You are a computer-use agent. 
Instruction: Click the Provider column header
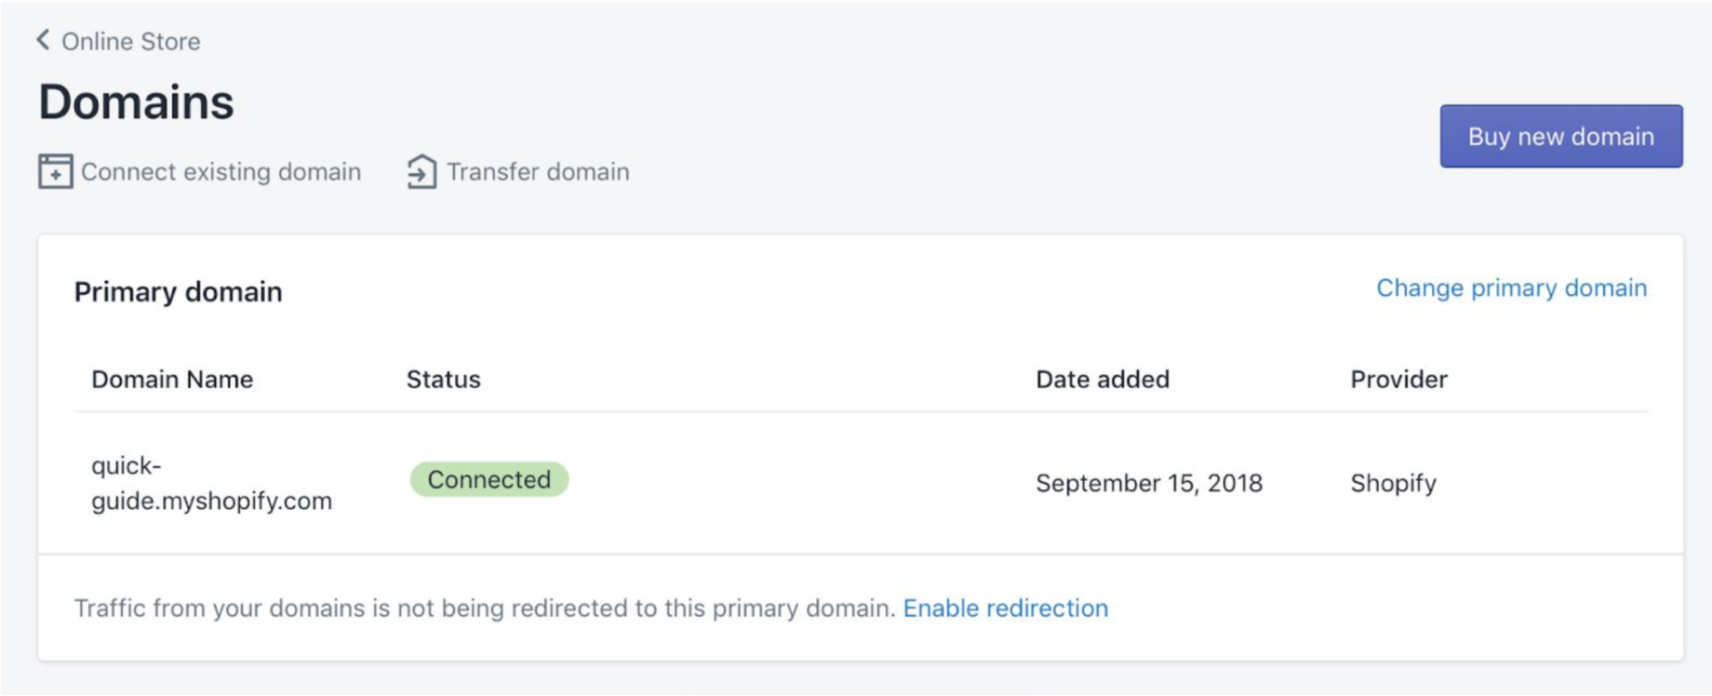1397,379
